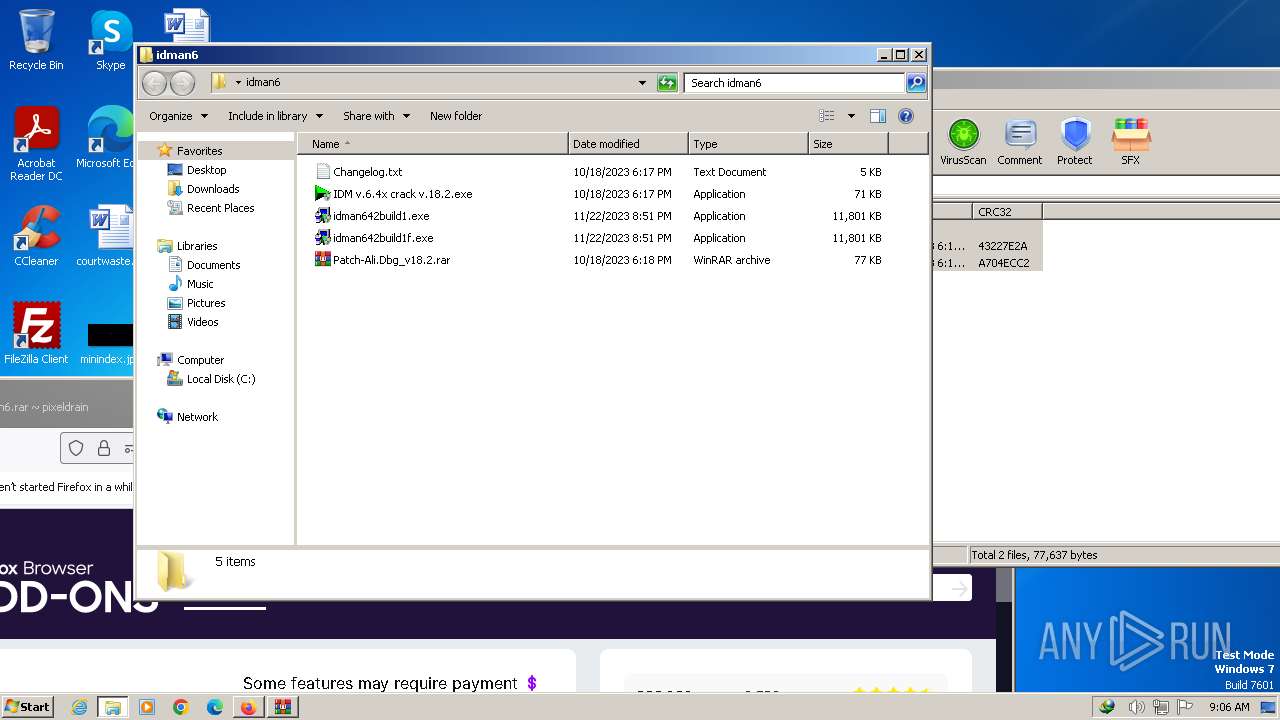1280x720 pixels.
Task: Open Acrobat Reader DC desktop shortcut
Action: pyautogui.click(x=36, y=145)
